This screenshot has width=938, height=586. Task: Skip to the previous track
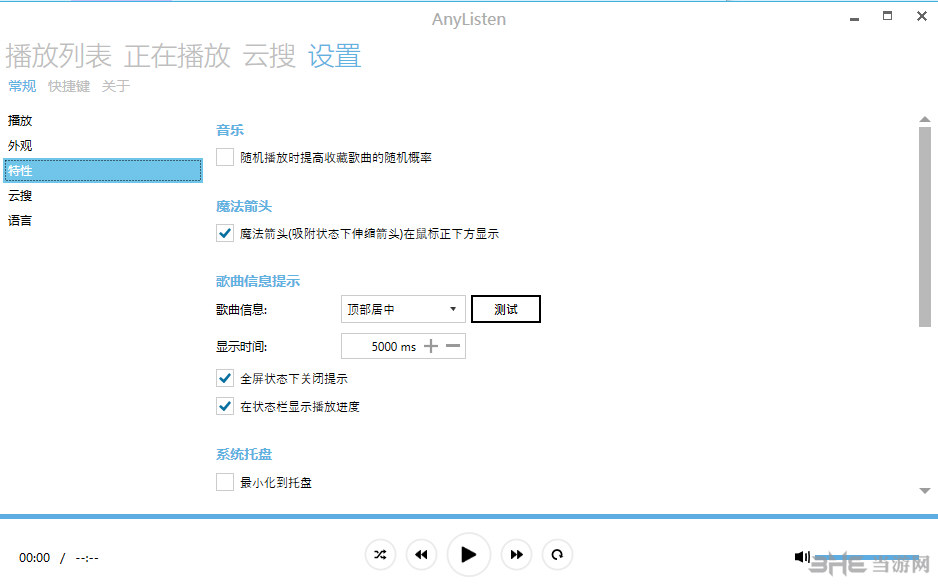coord(421,555)
